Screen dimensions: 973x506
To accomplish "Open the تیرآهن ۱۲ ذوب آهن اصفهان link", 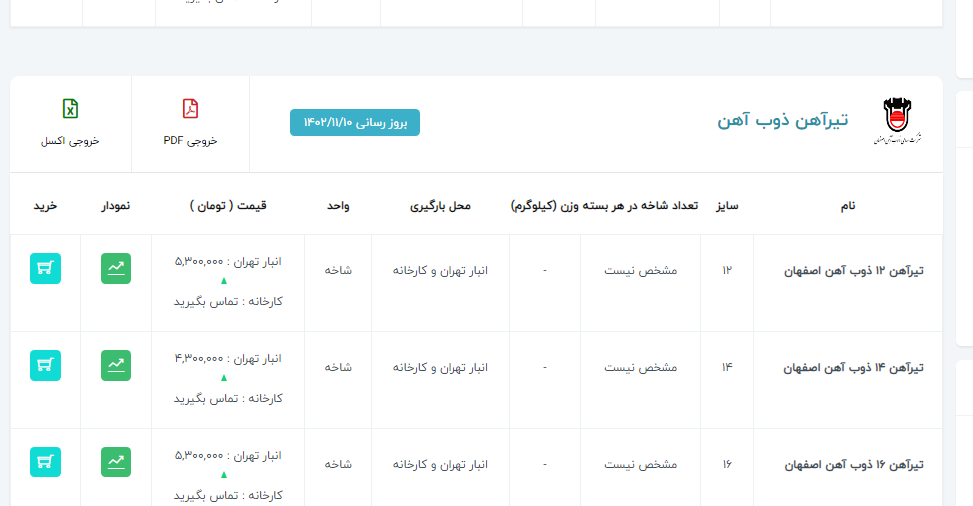I will tap(852, 271).
